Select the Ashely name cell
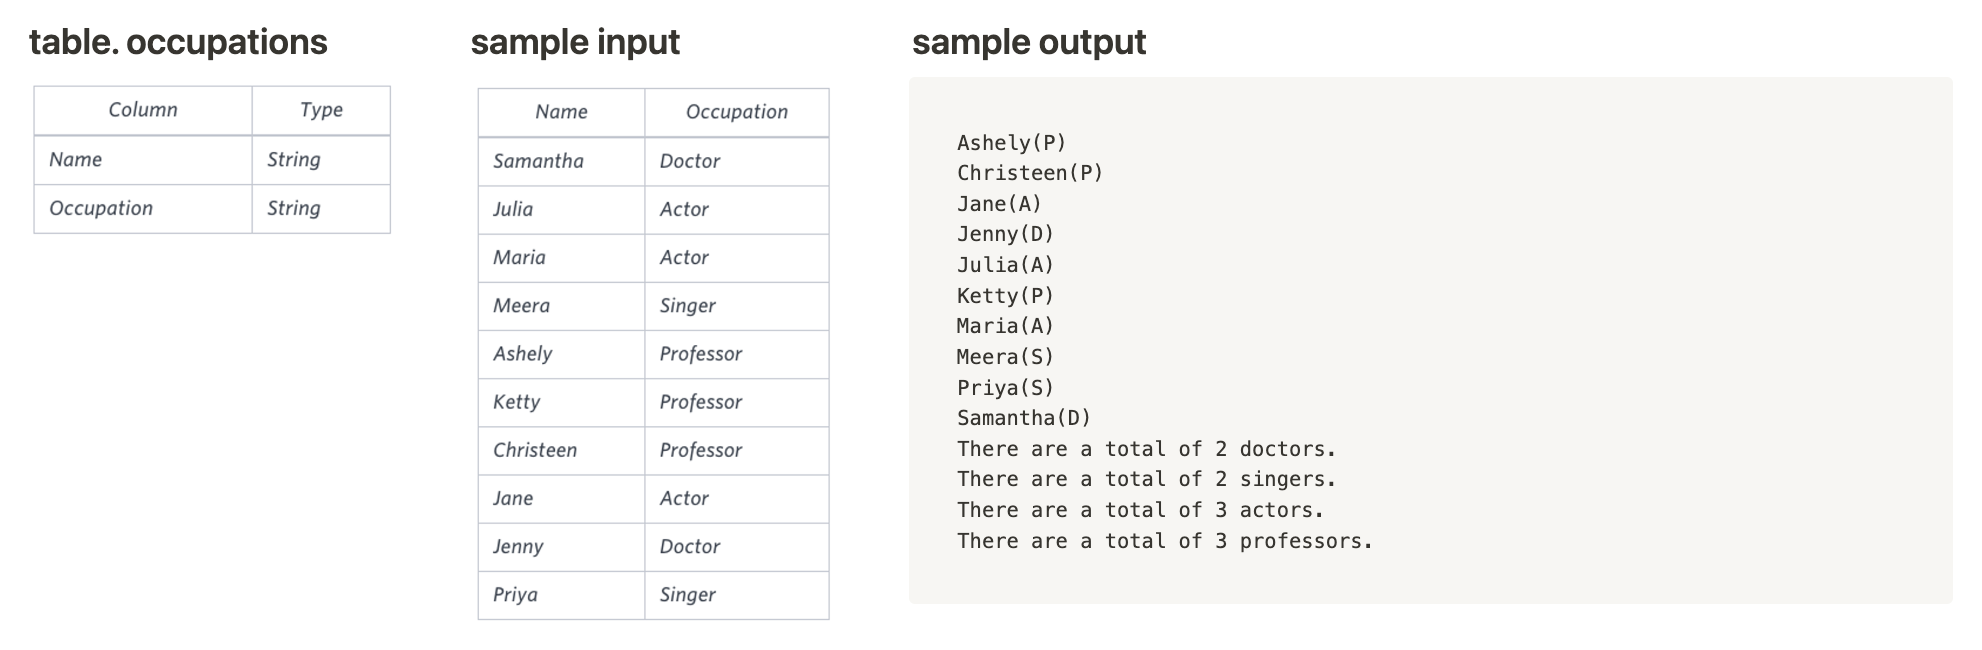 (522, 354)
